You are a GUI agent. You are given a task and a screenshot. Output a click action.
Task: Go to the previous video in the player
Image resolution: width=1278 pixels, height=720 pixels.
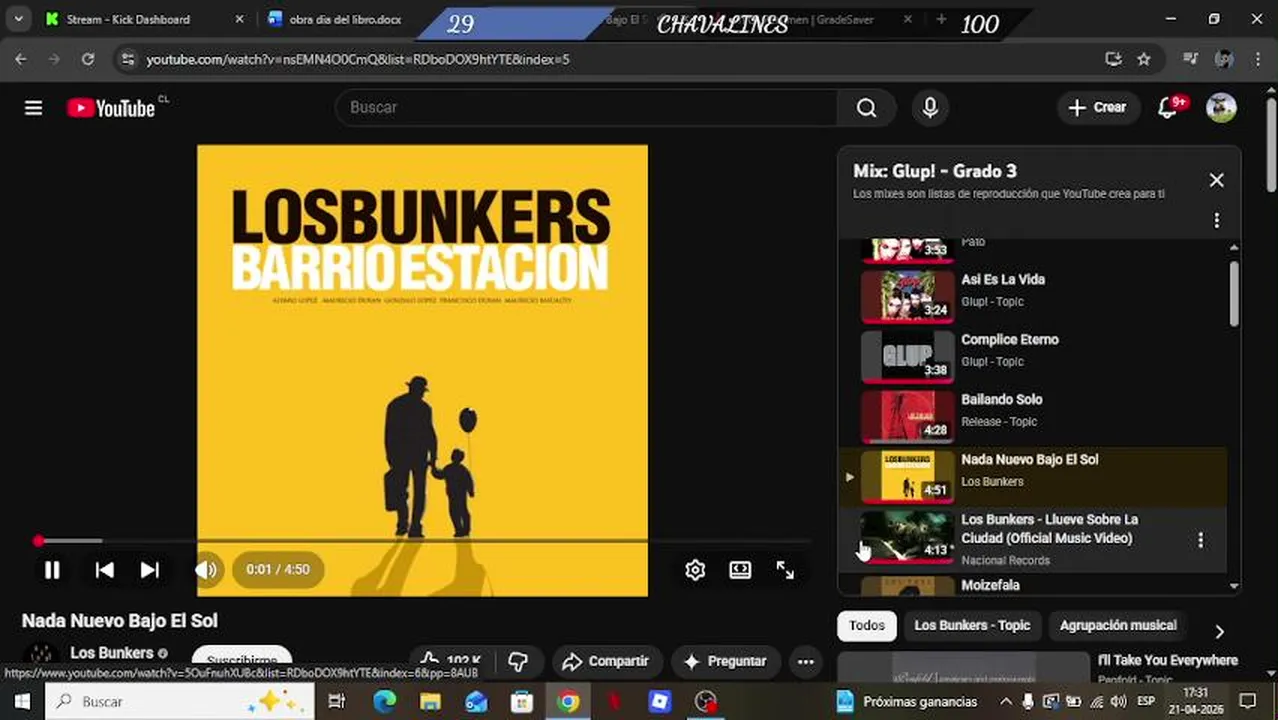point(104,569)
